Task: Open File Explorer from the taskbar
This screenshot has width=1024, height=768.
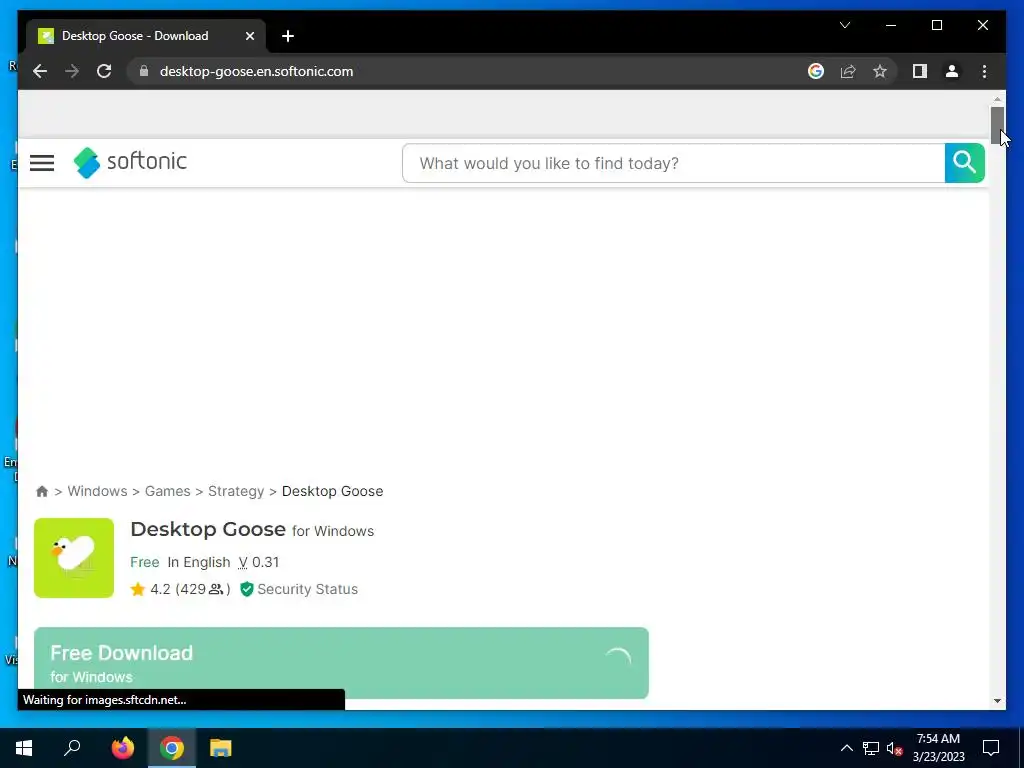Action: (221, 748)
